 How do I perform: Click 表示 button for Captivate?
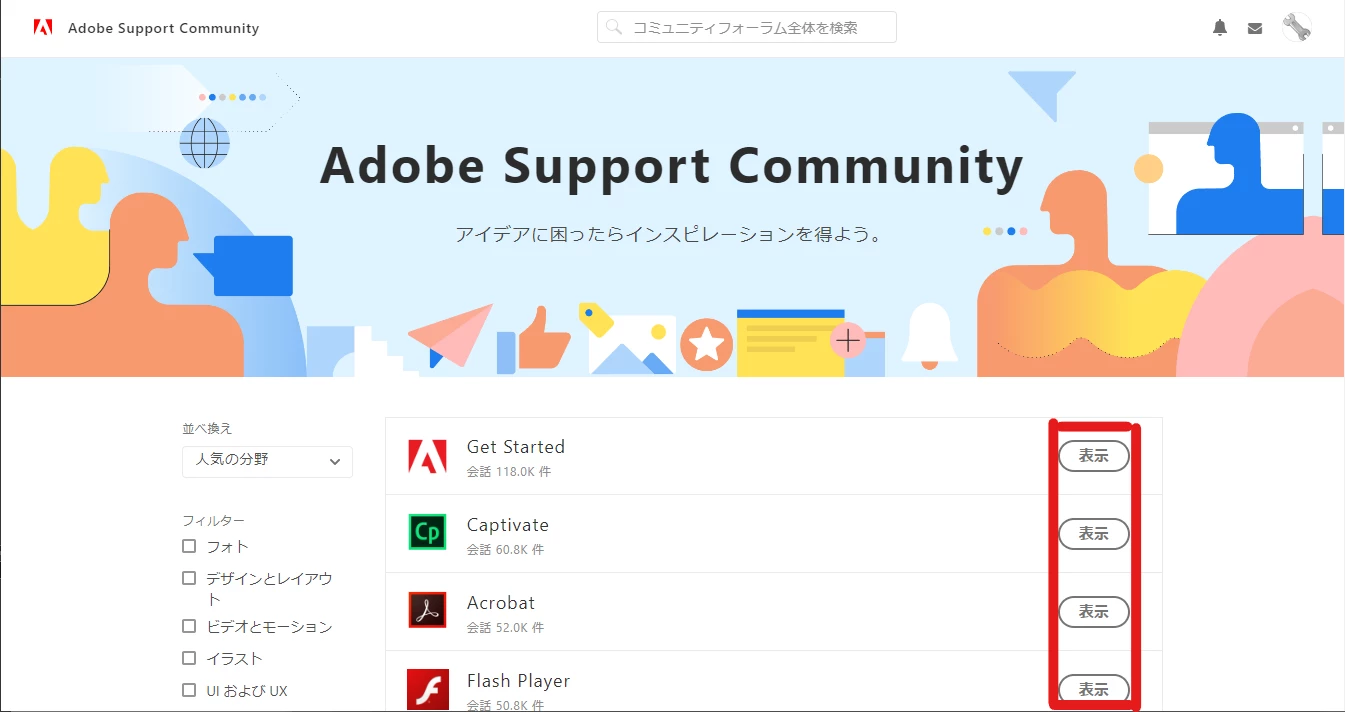point(1094,534)
